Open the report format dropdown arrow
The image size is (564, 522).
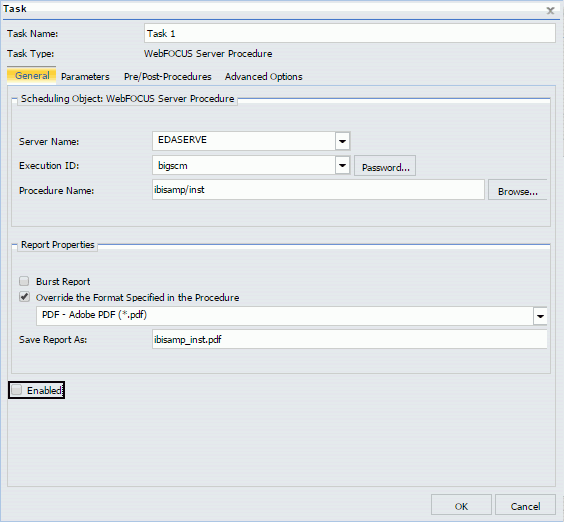coord(540,316)
